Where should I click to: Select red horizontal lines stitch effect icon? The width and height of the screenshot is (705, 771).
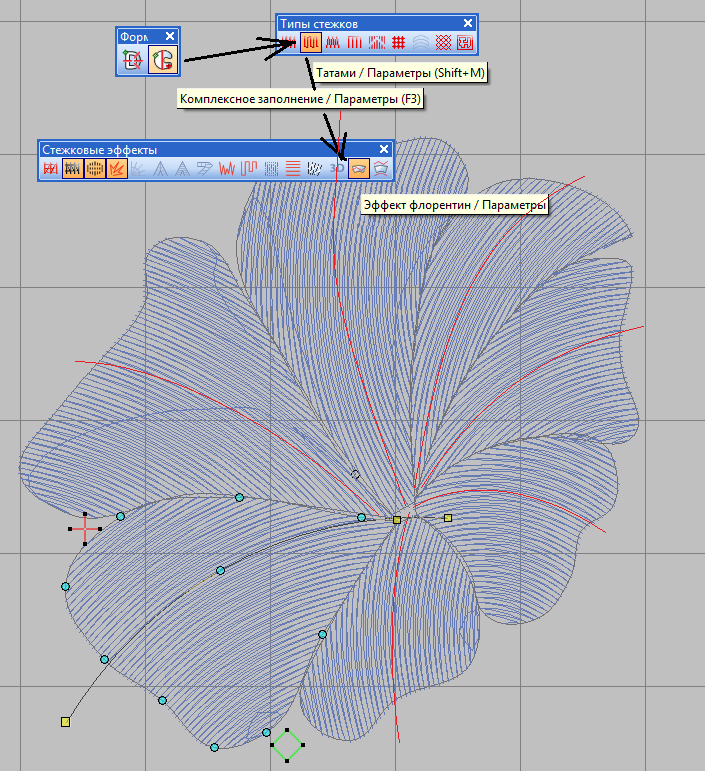pyautogui.click(x=293, y=169)
